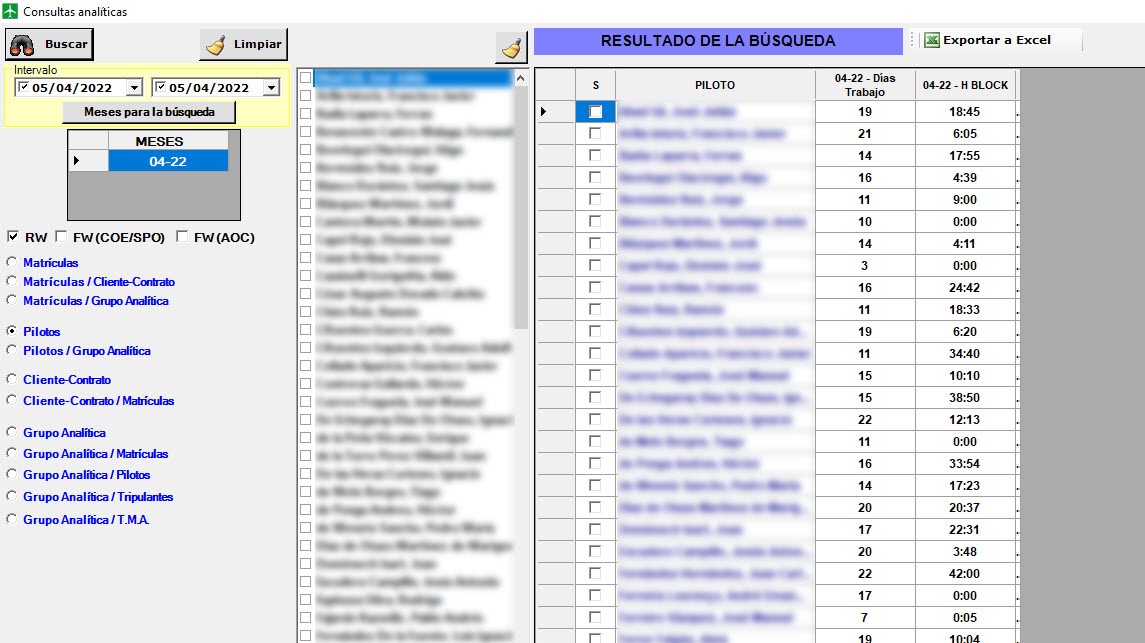1145x643 pixels.
Task: Open the start date dropdown calendar
Action: coord(135,88)
